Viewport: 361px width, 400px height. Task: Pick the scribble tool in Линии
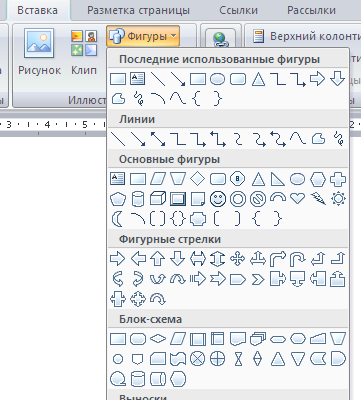[338, 139]
